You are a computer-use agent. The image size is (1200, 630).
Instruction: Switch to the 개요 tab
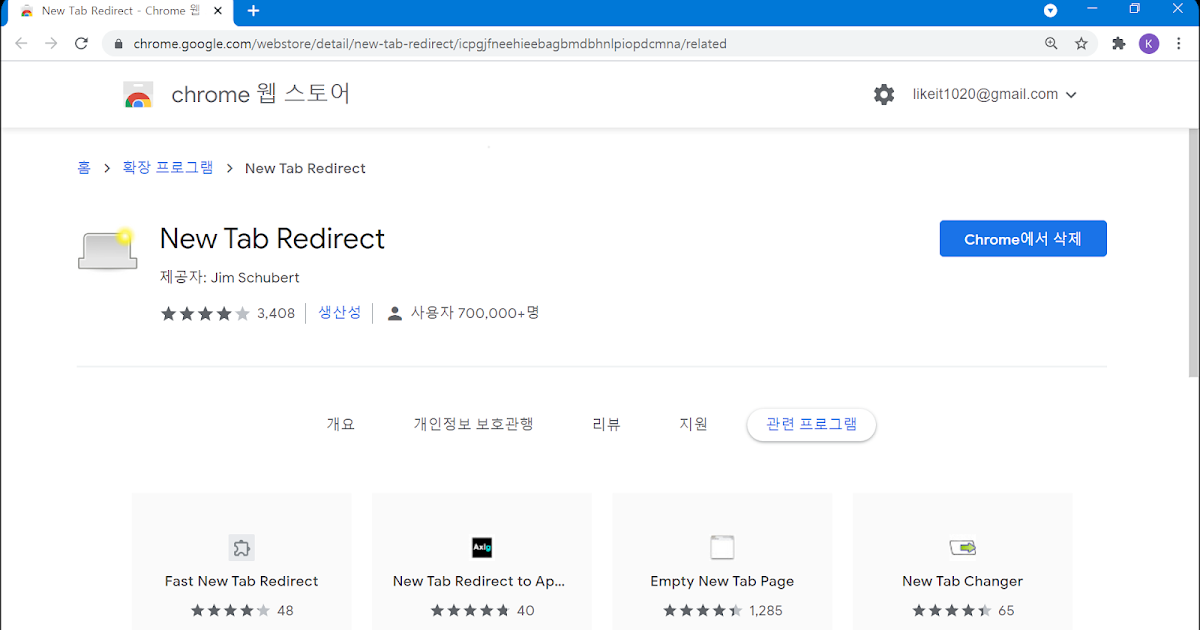click(341, 423)
